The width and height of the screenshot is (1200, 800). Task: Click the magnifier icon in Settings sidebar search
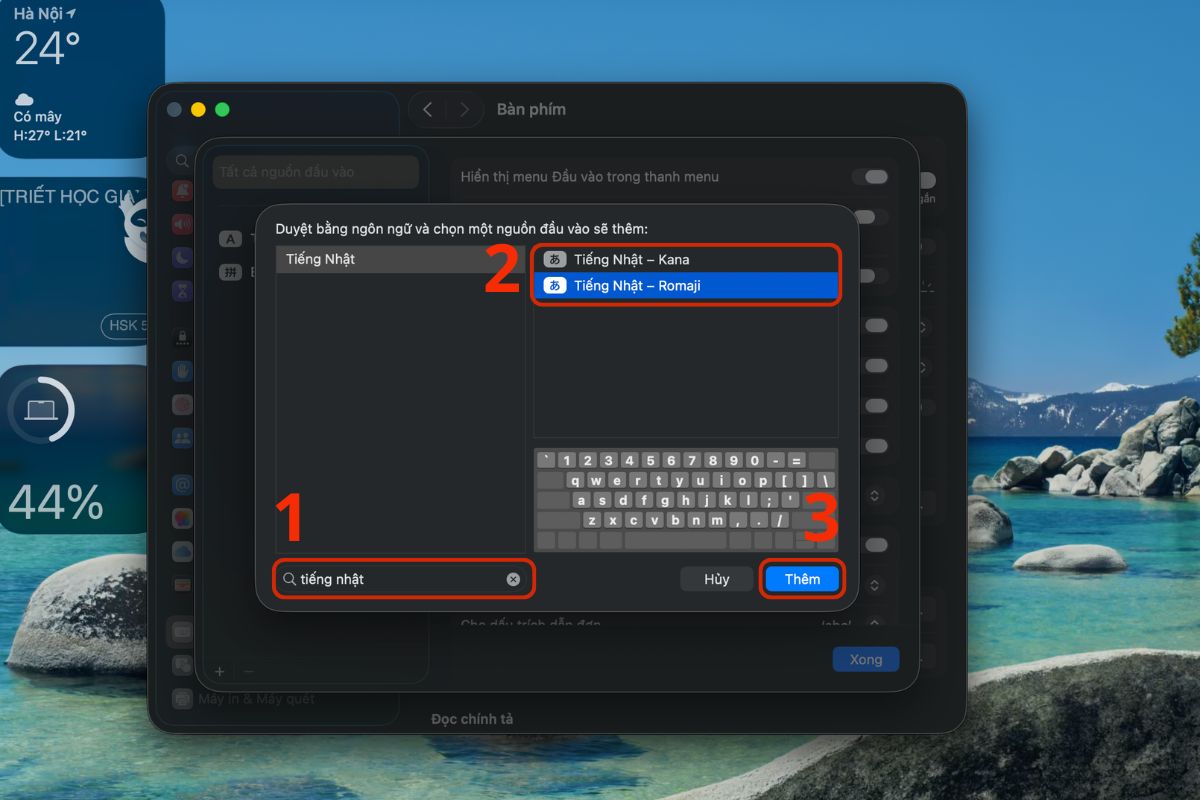point(181,160)
